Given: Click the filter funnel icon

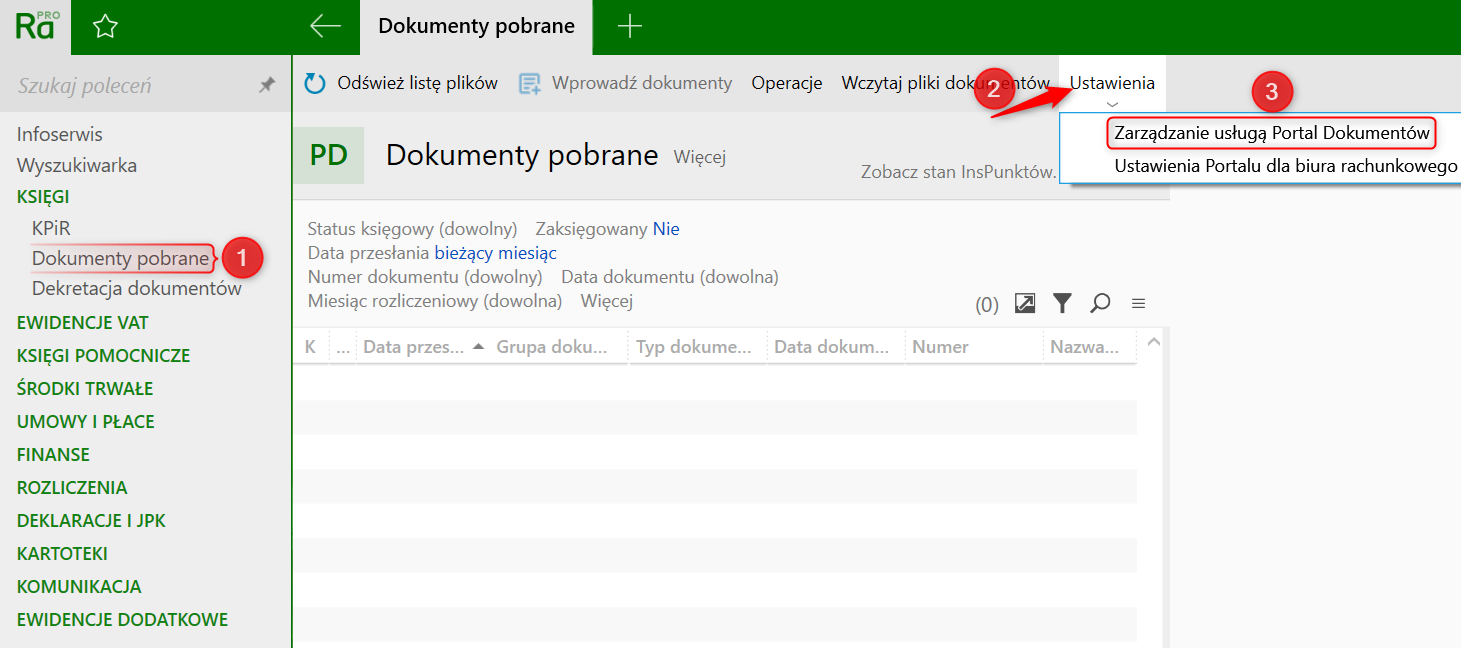Looking at the screenshot, I should pos(1062,303).
